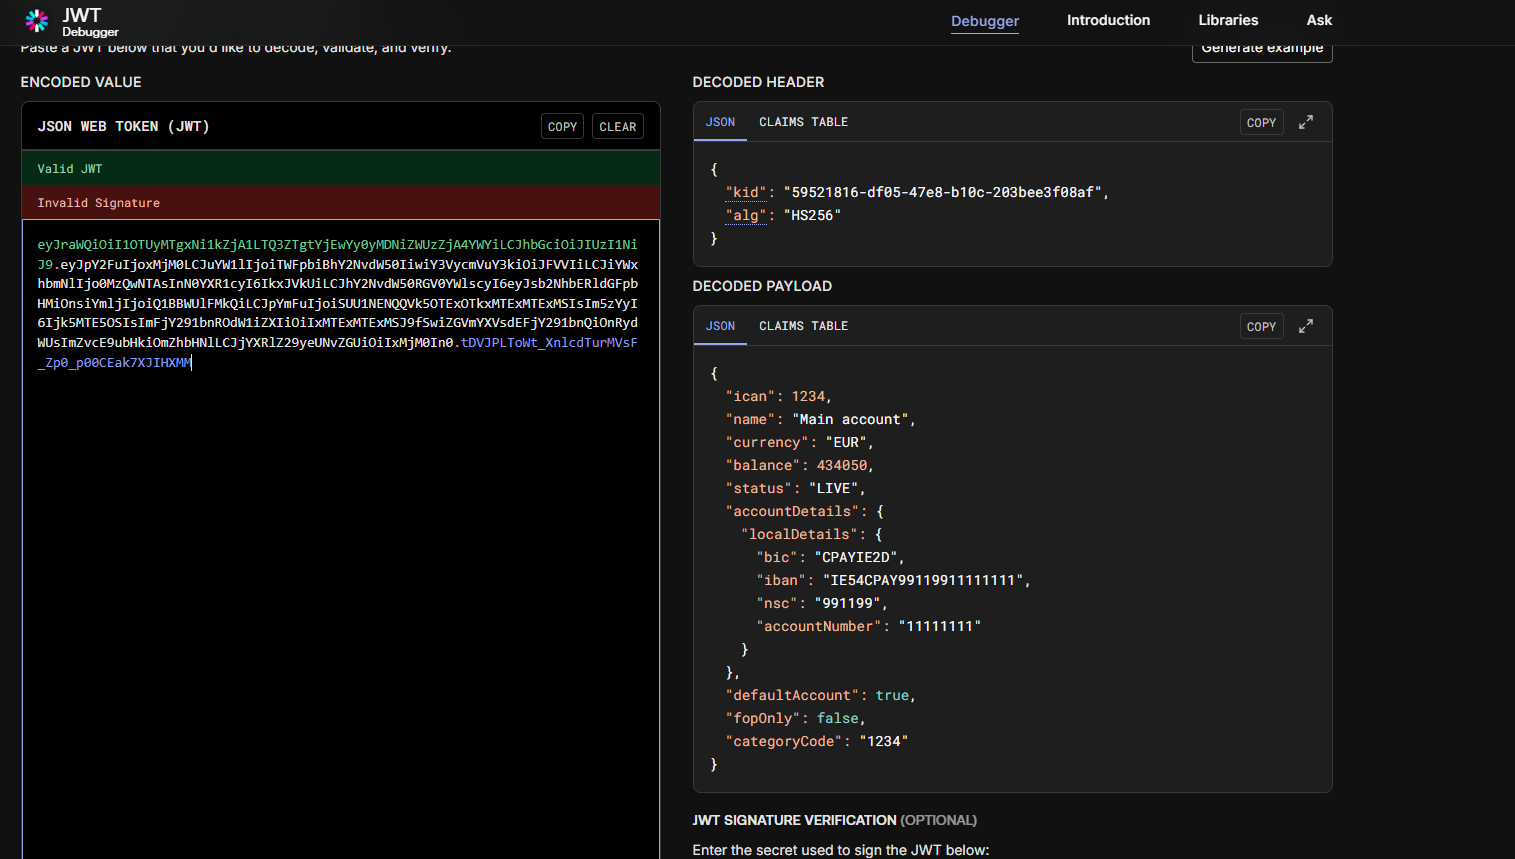Switch Decoded Payload to Claims Table
This screenshot has height=859, width=1515.
click(x=803, y=326)
